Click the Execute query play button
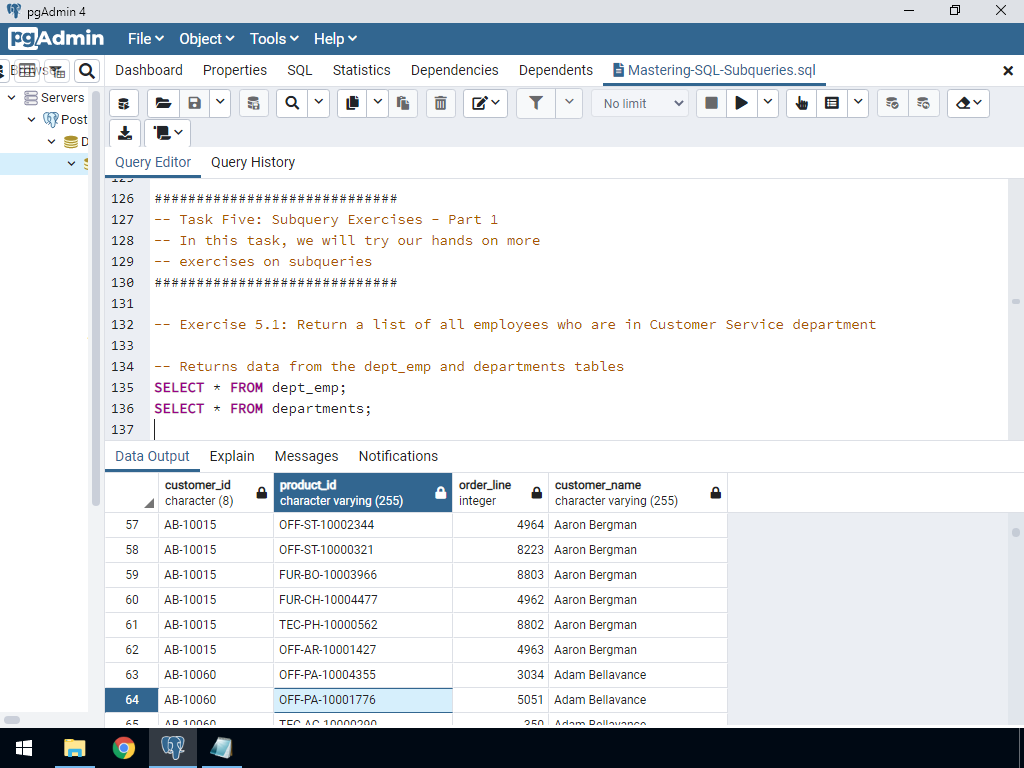Viewport: 1024px width, 768px height. pyautogui.click(x=741, y=103)
